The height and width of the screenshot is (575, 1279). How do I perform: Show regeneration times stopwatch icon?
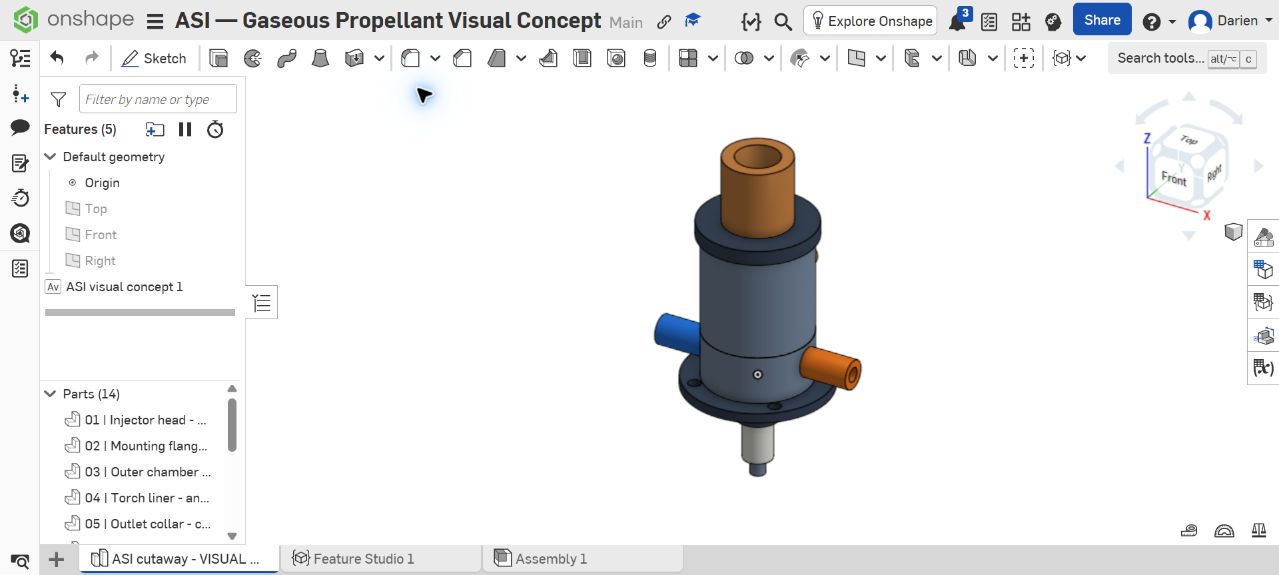215,129
